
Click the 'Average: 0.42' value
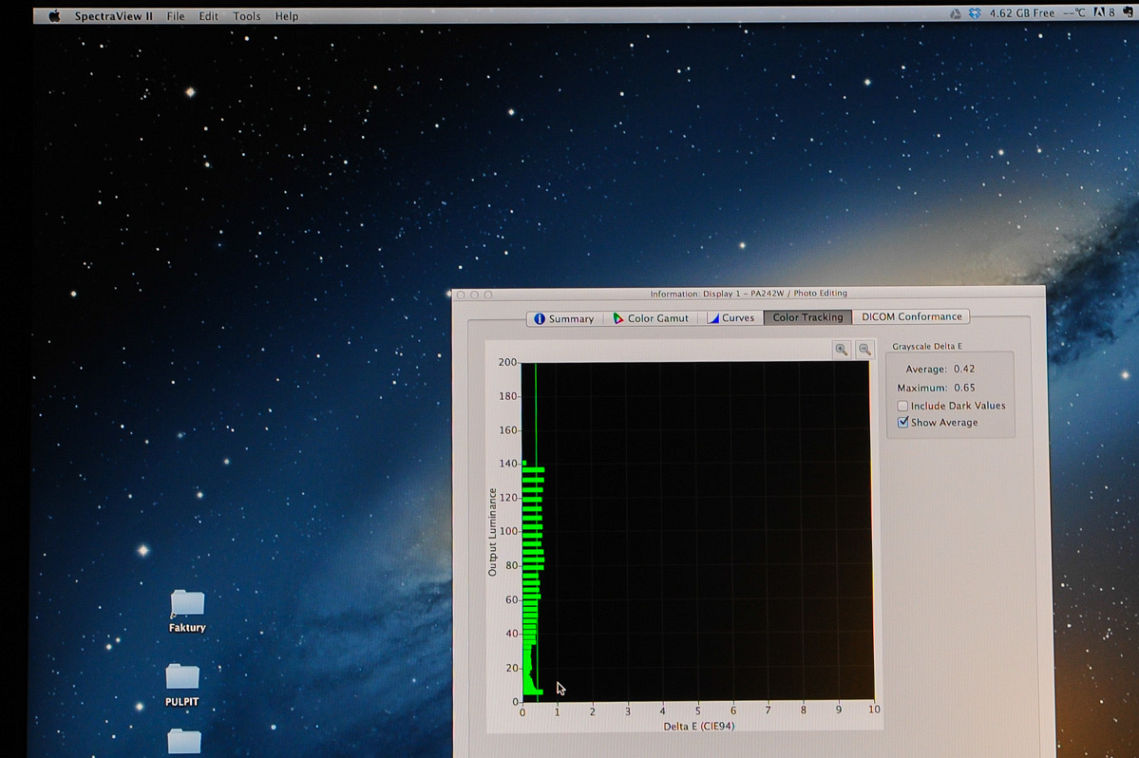pos(940,368)
